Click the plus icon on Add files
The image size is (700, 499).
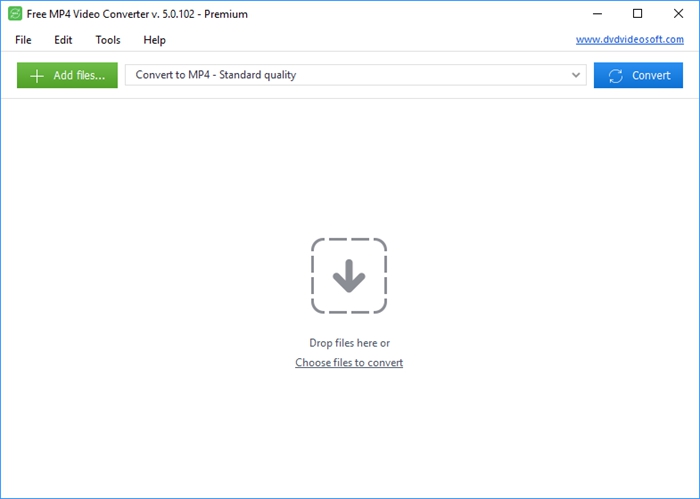tap(37, 75)
